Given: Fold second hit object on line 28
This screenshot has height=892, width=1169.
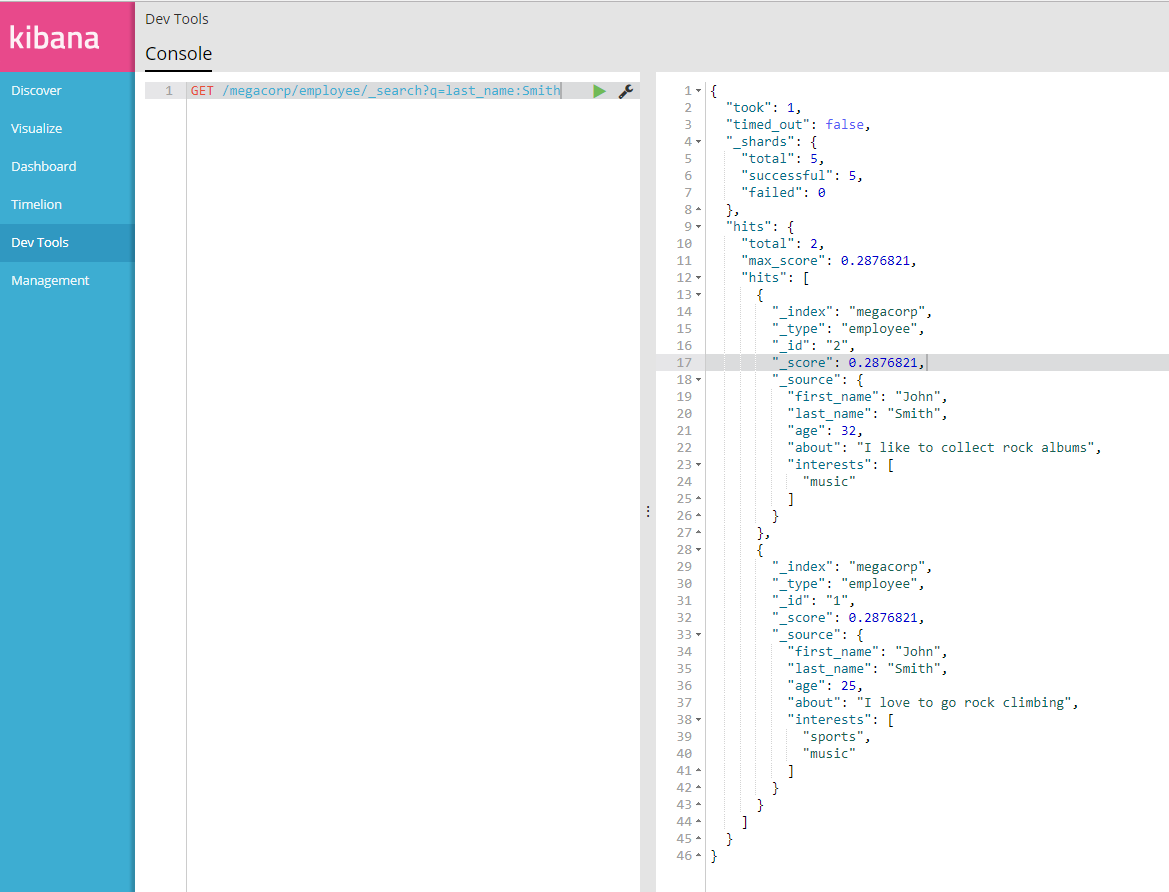Looking at the screenshot, I should 699,550.
